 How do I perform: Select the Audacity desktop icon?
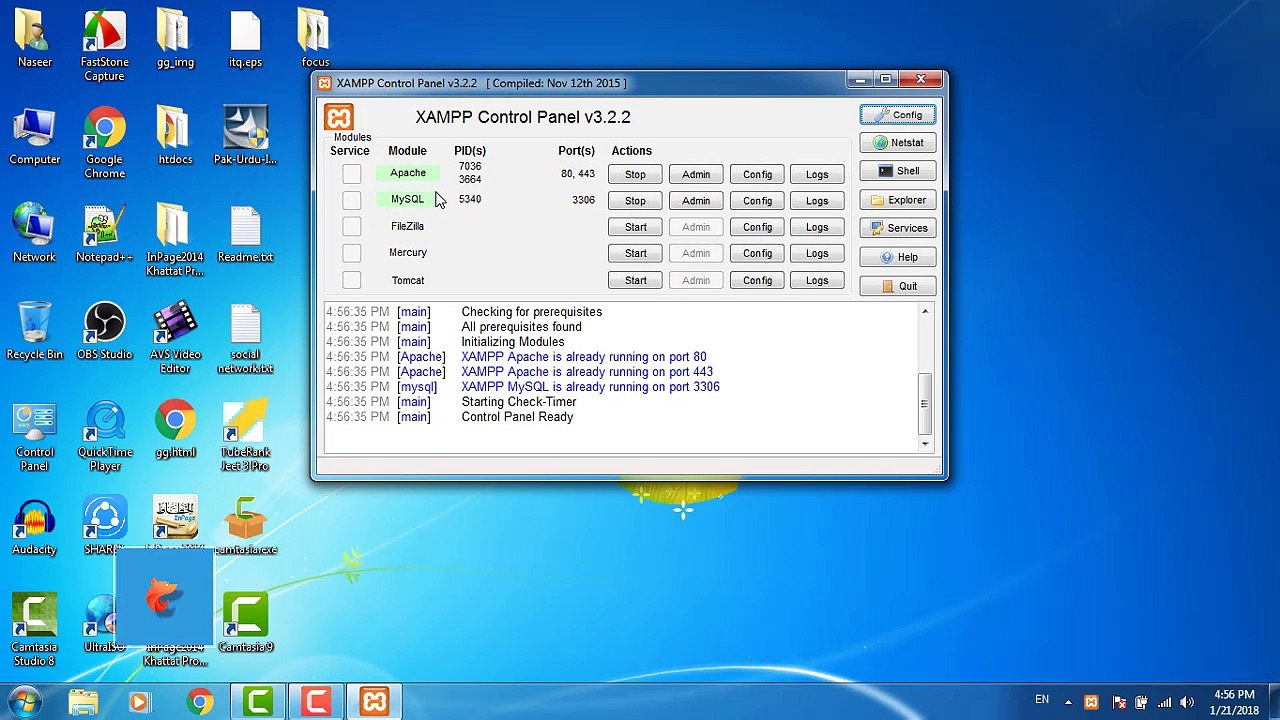pos(35,528)
